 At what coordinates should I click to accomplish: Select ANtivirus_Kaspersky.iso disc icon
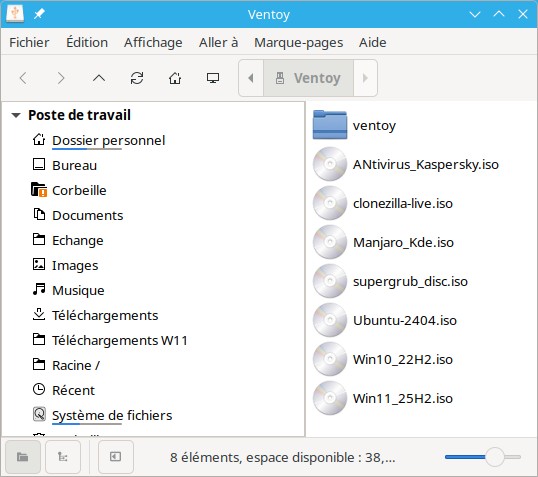(330, 164)
